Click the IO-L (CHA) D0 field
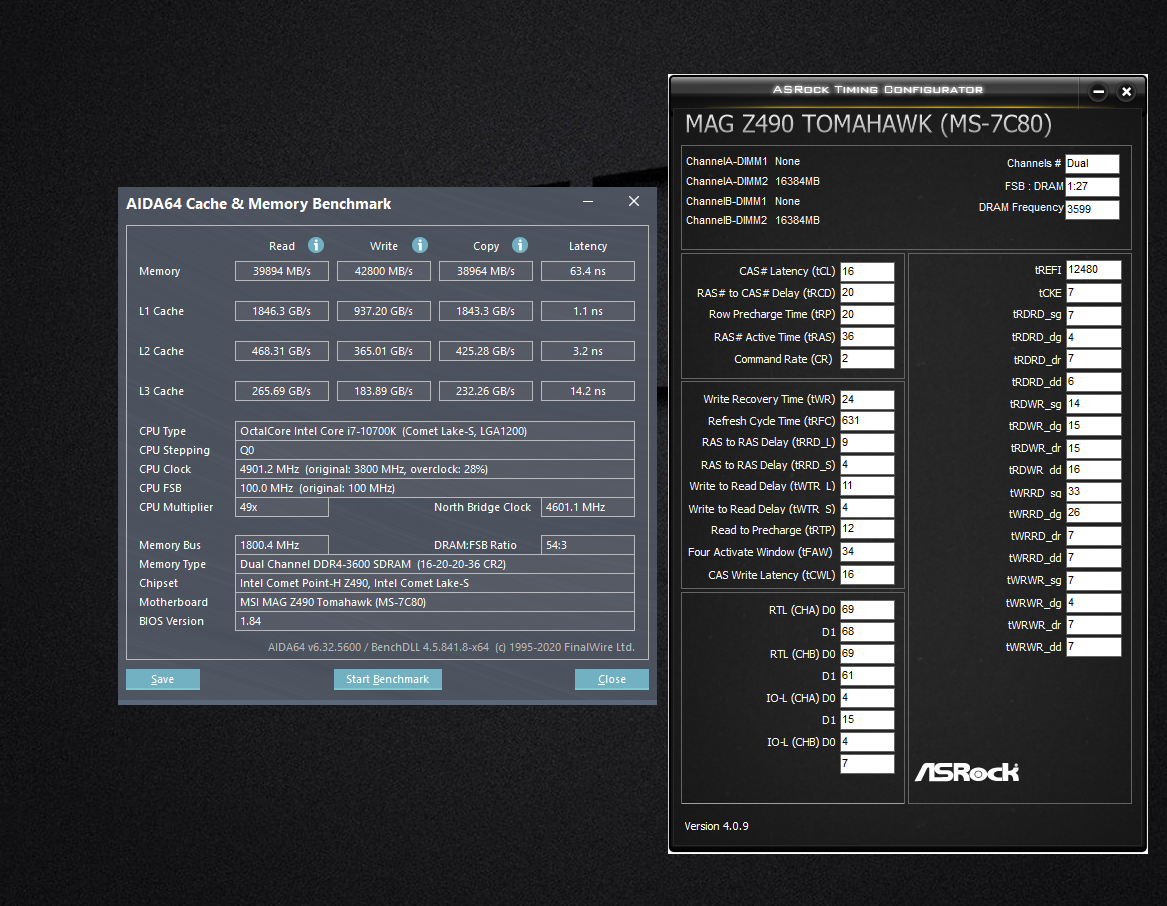 [x=867, y=698]
